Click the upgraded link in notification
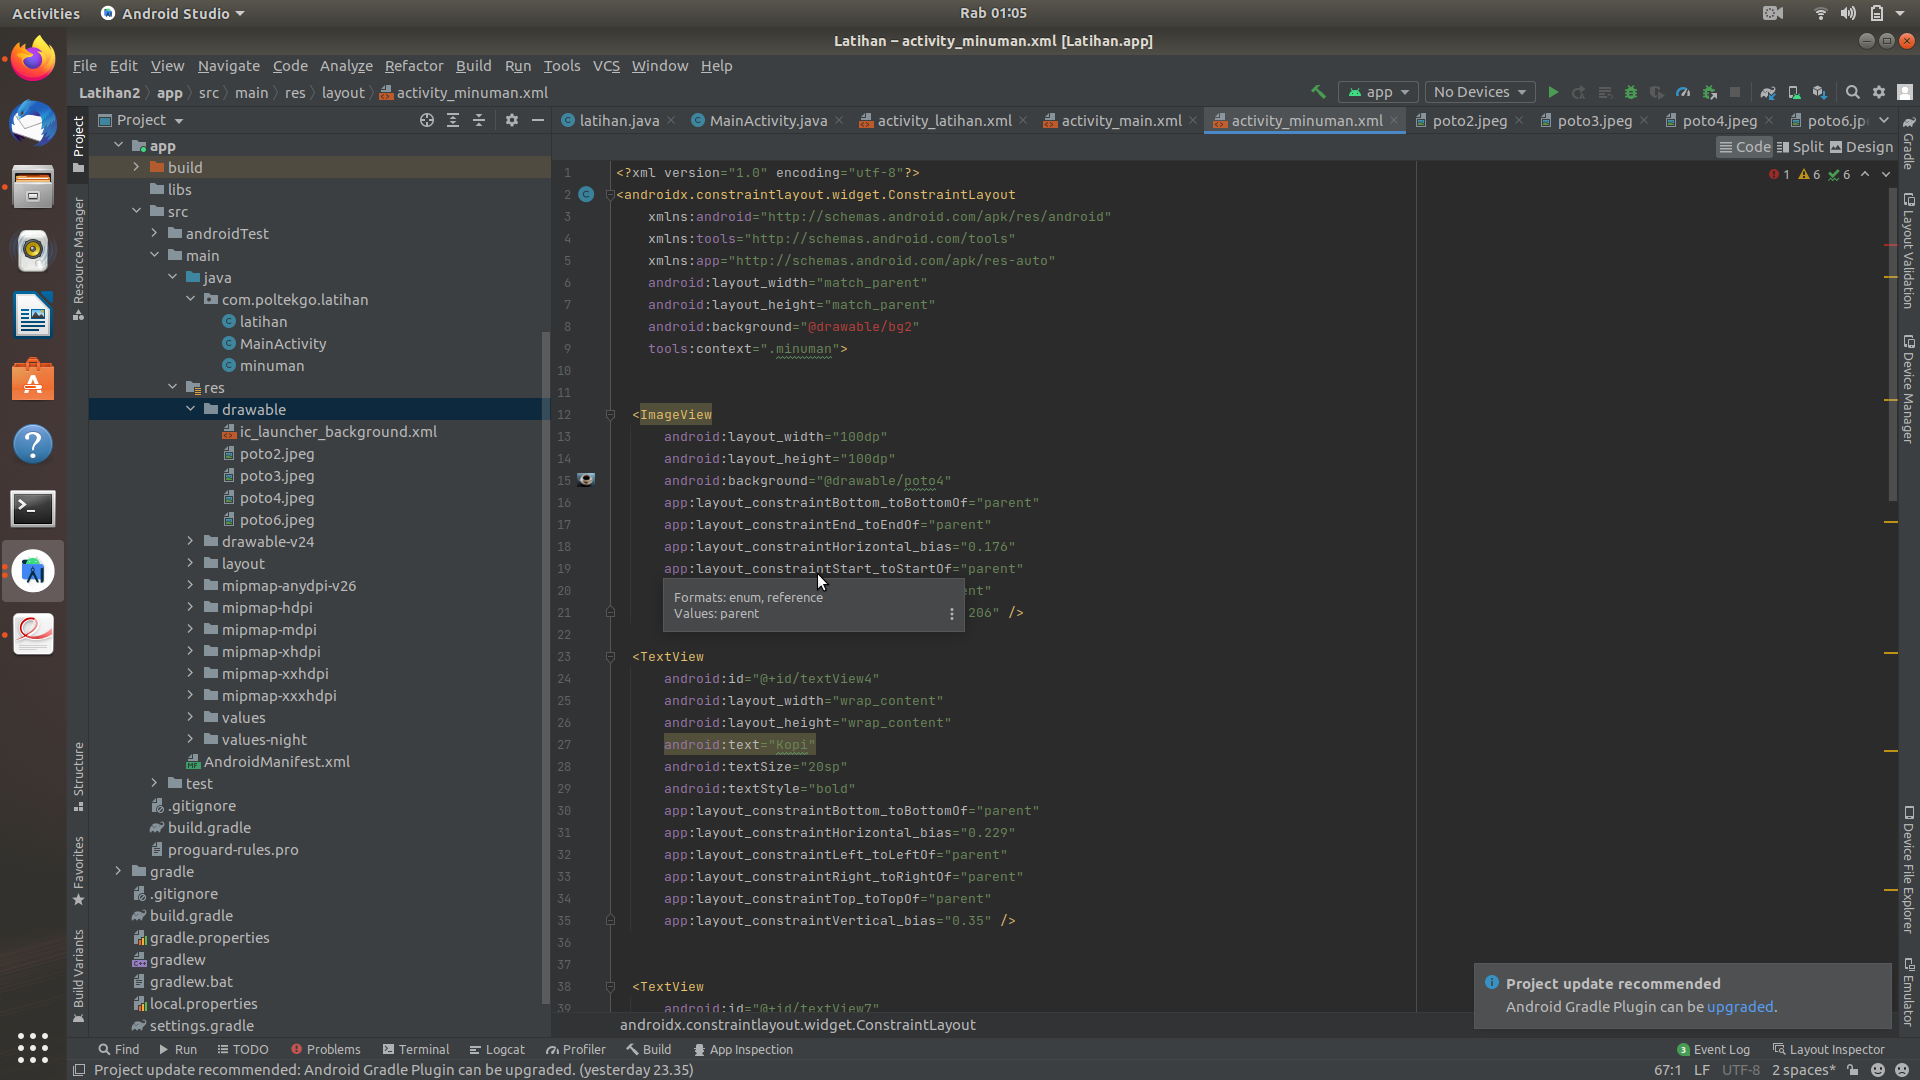The image size is (1920, 1080). (x=1739, y=1007)
